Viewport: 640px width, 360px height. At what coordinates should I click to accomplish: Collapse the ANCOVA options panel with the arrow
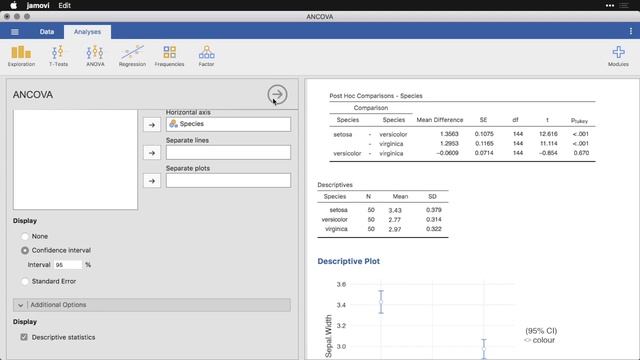coord(277,95)
